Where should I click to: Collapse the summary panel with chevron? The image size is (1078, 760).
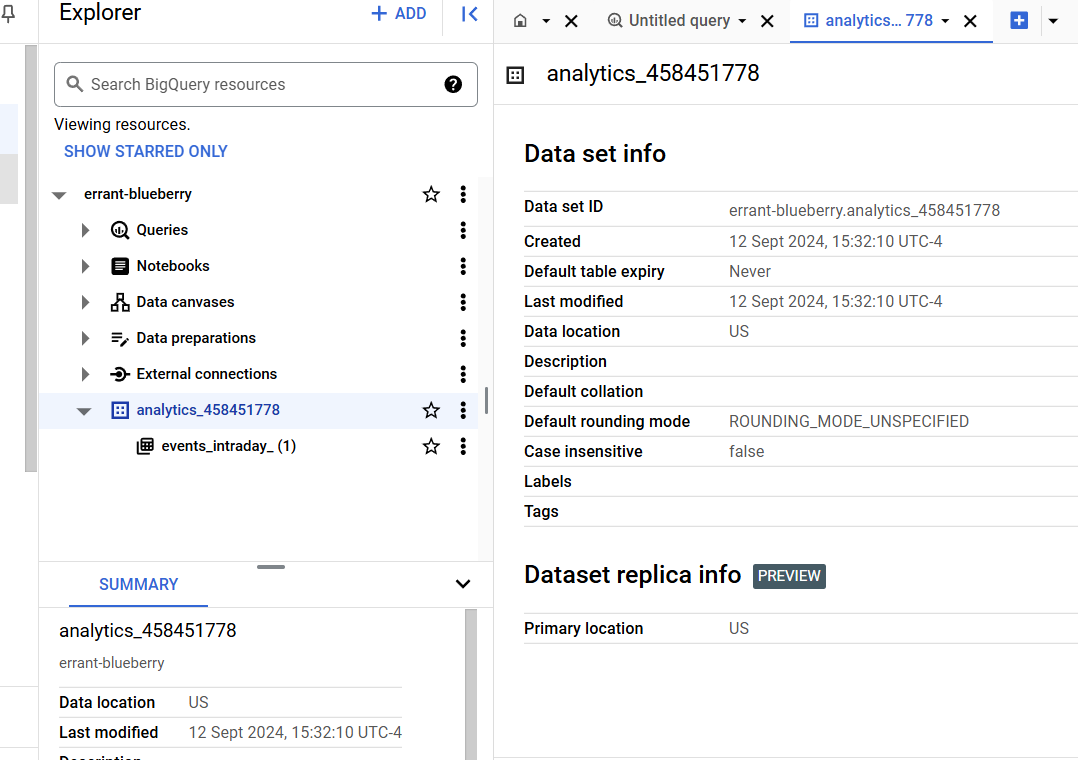(463, 584)
